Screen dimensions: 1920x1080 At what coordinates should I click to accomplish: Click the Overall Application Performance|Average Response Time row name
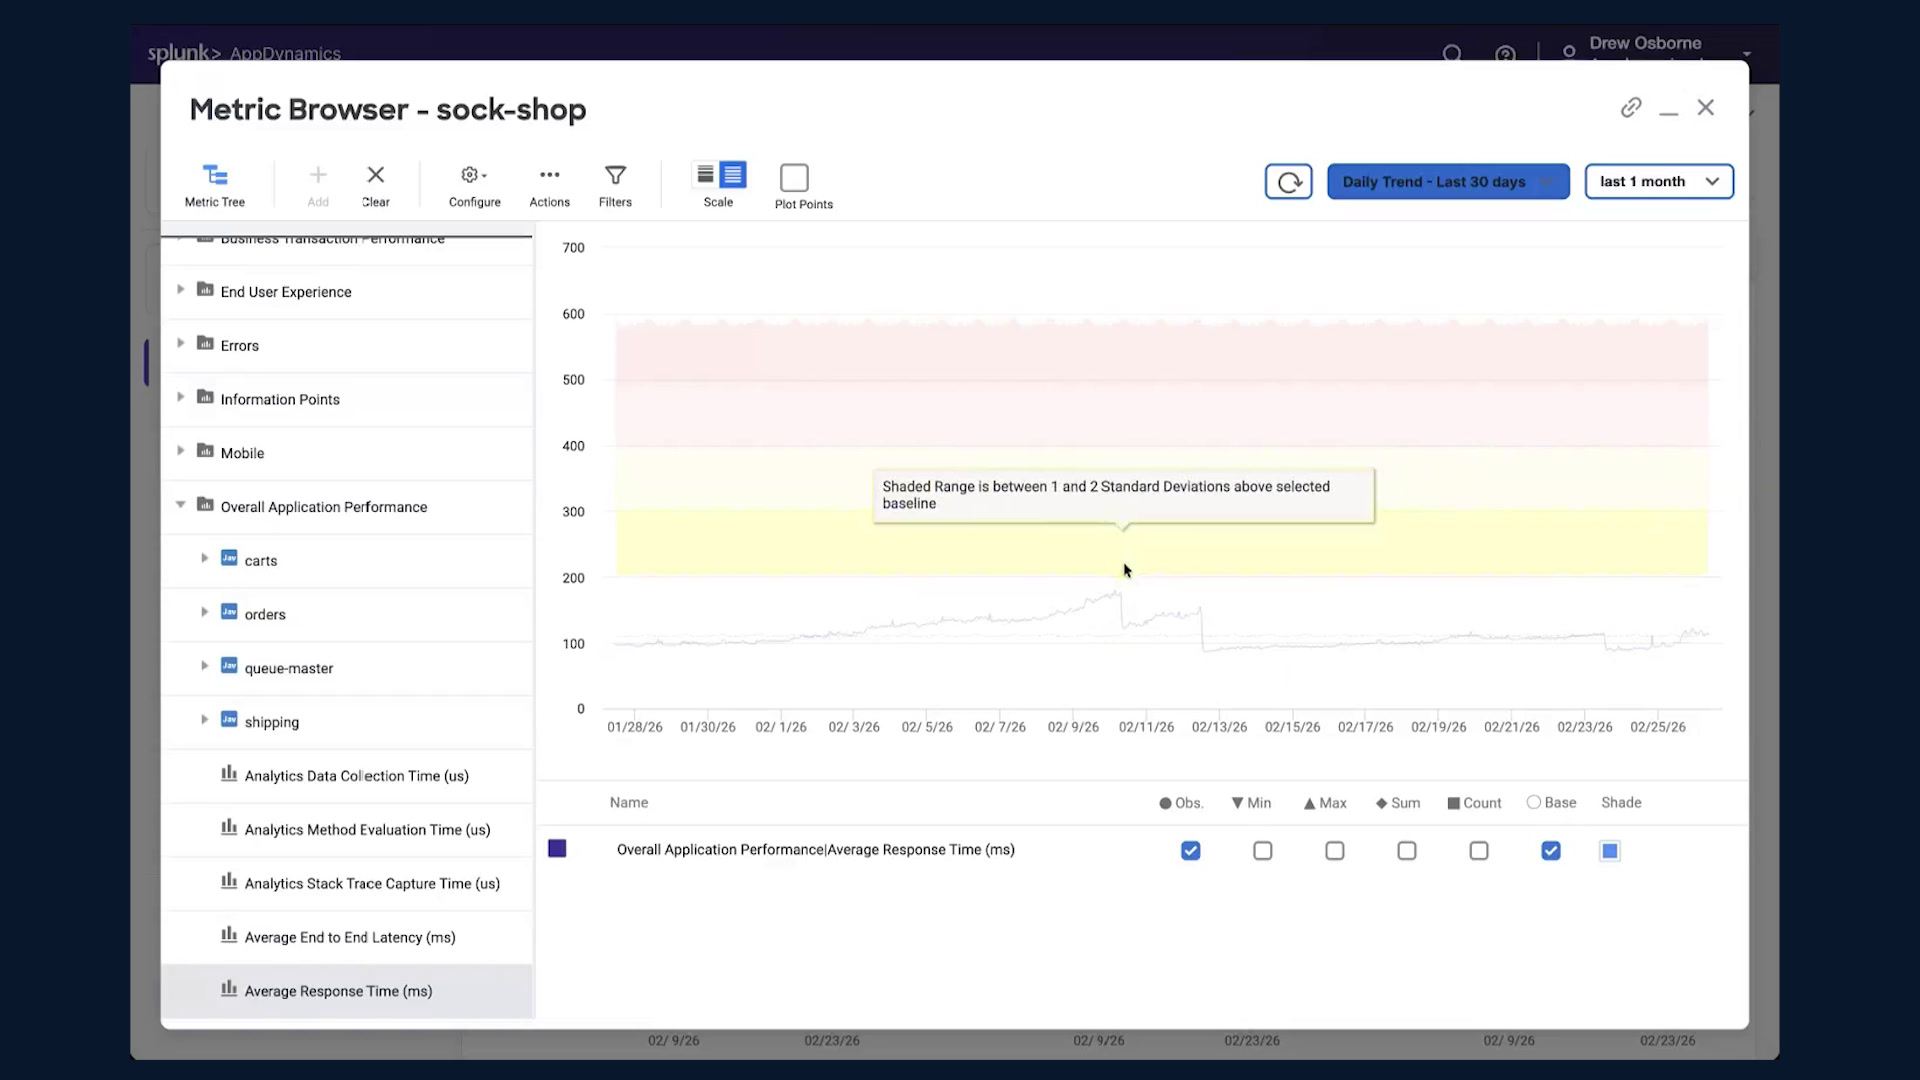pyautogui.click(x=816, y=850)
